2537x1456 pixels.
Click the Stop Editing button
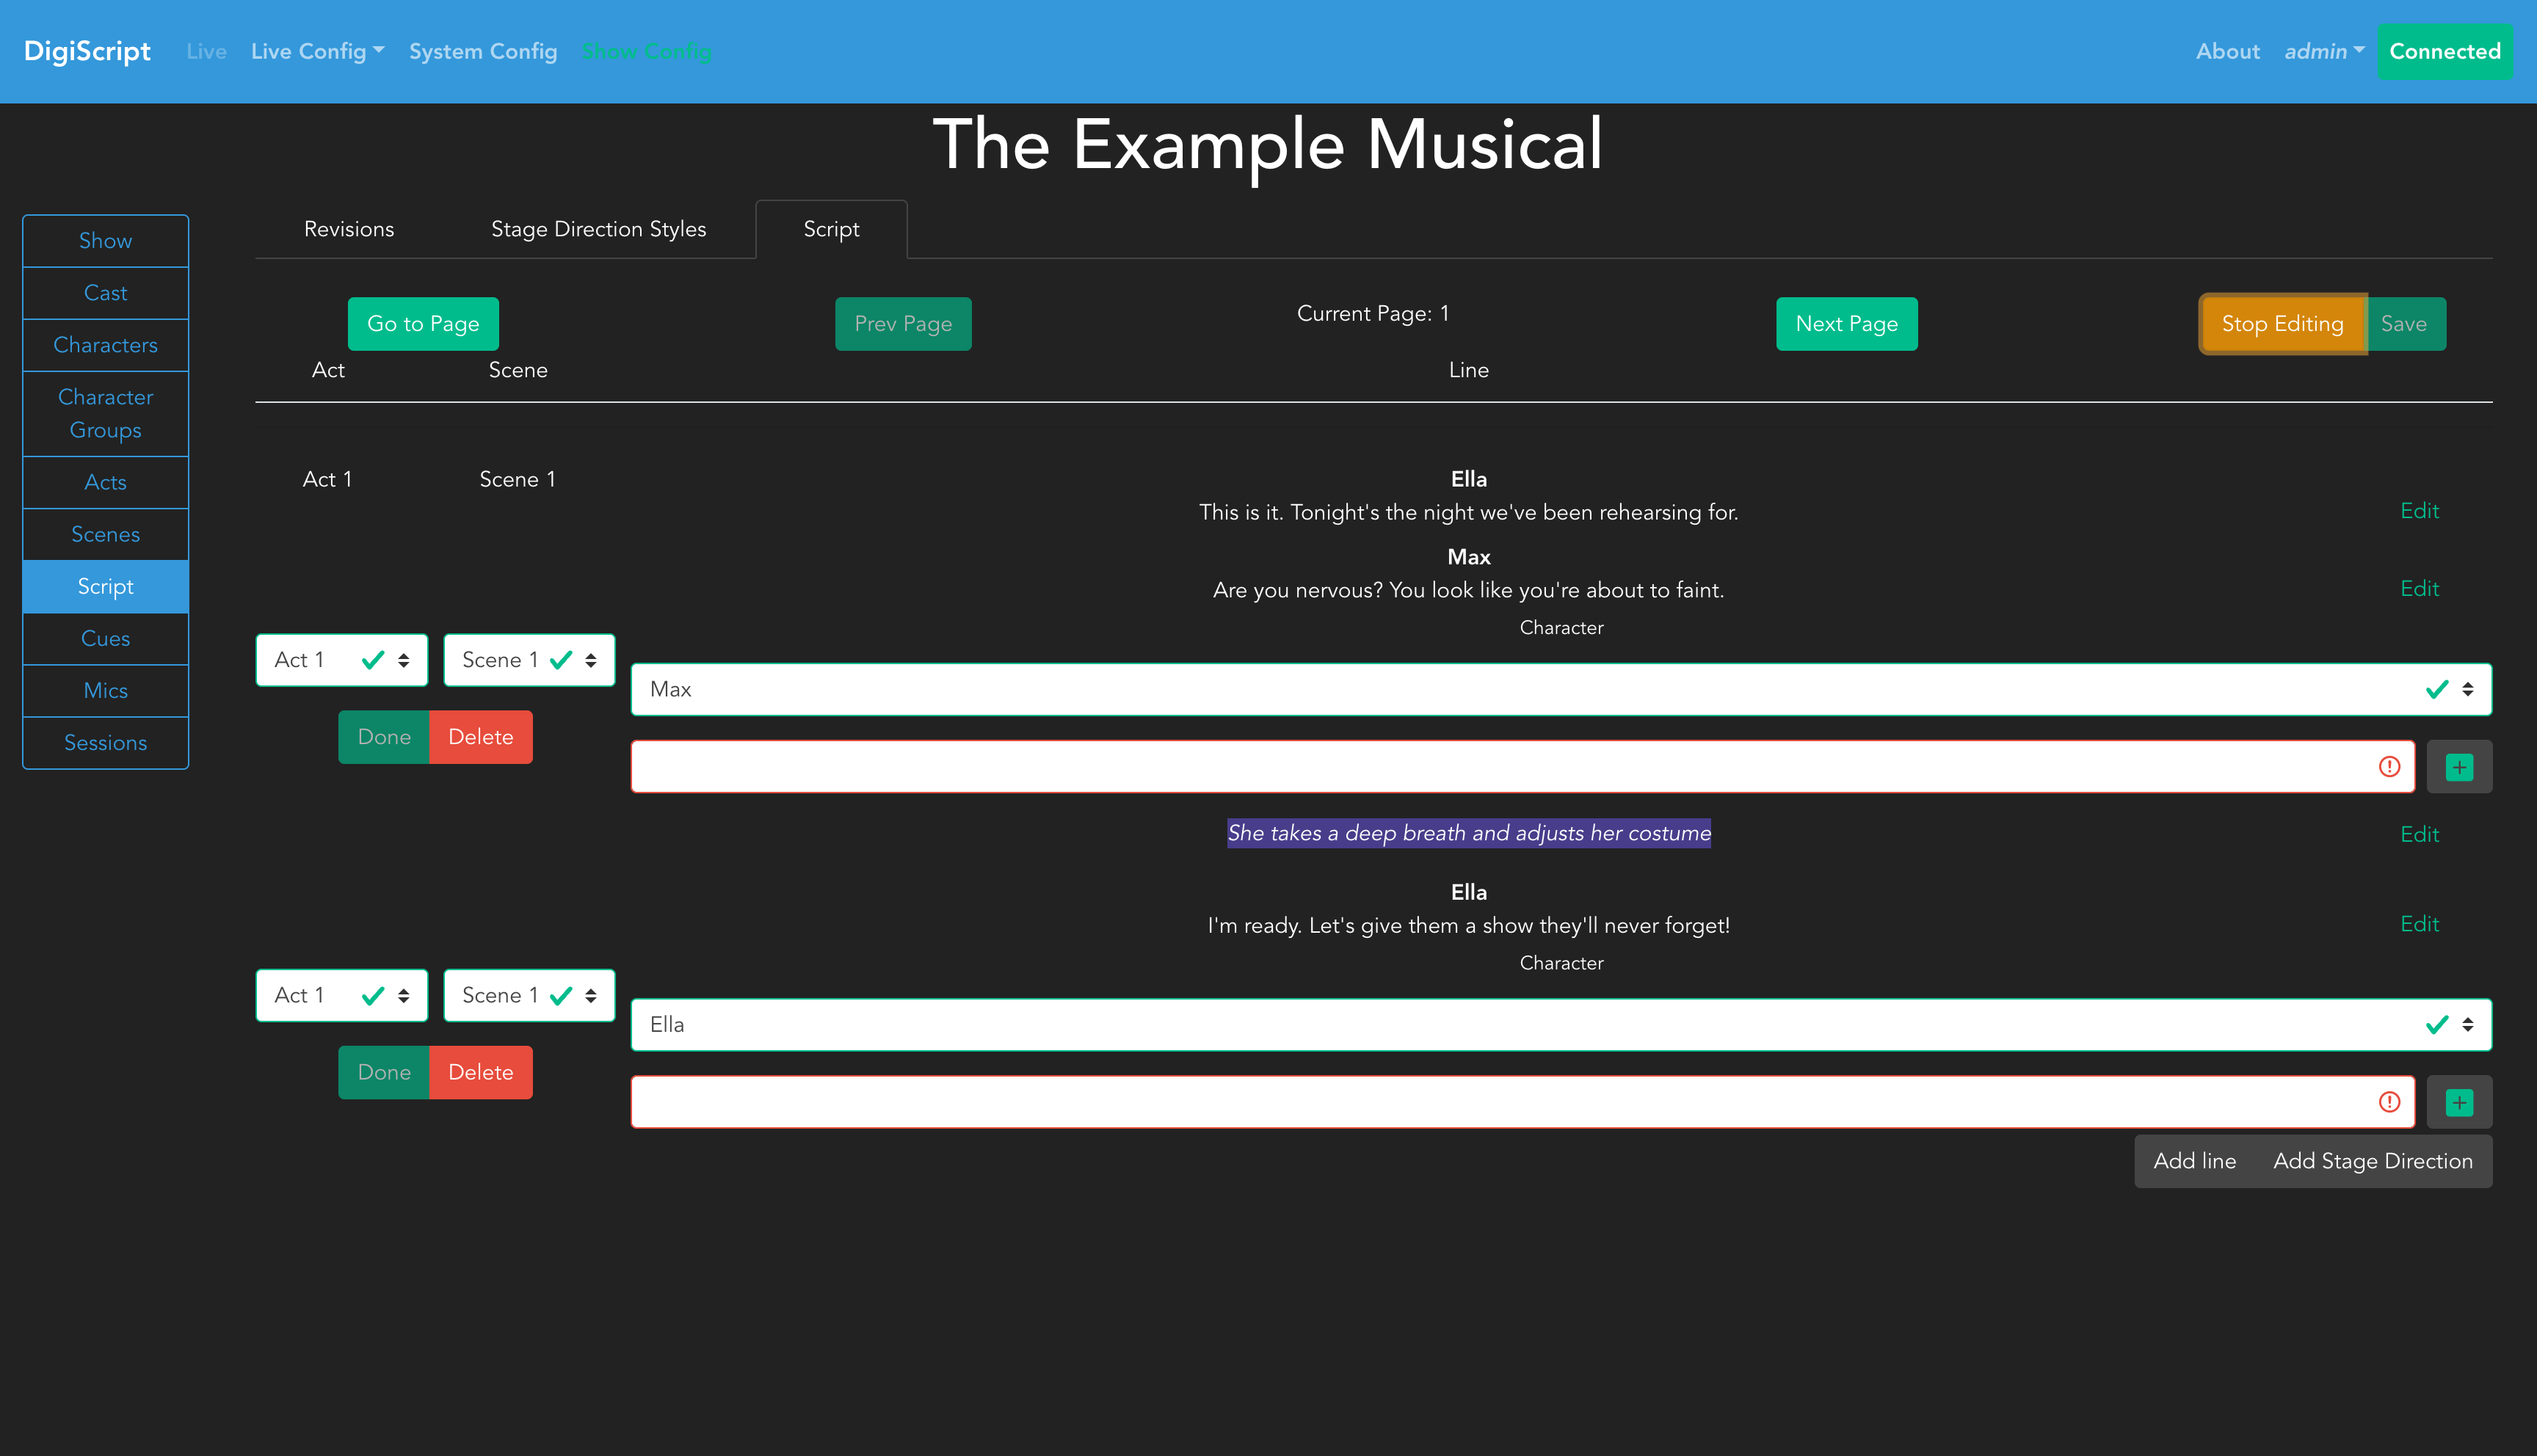(x=2281, y=324)
